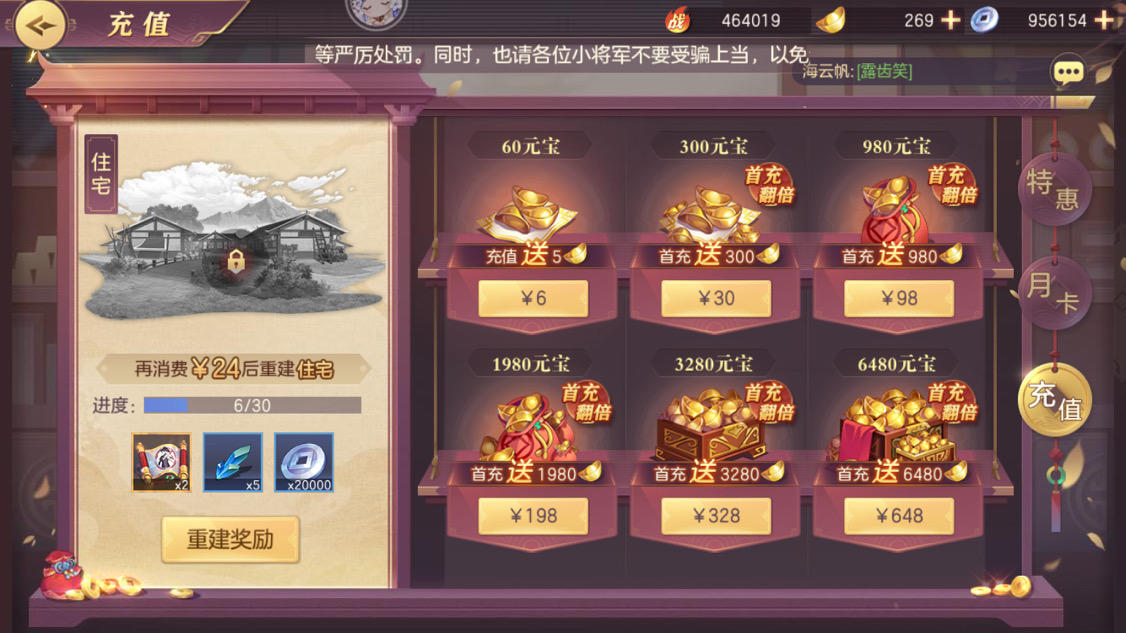The width and height of the screenshot is (1126, 633).
Task: Click the 6/30 rebuild progress bar
Action: (252, 405)
